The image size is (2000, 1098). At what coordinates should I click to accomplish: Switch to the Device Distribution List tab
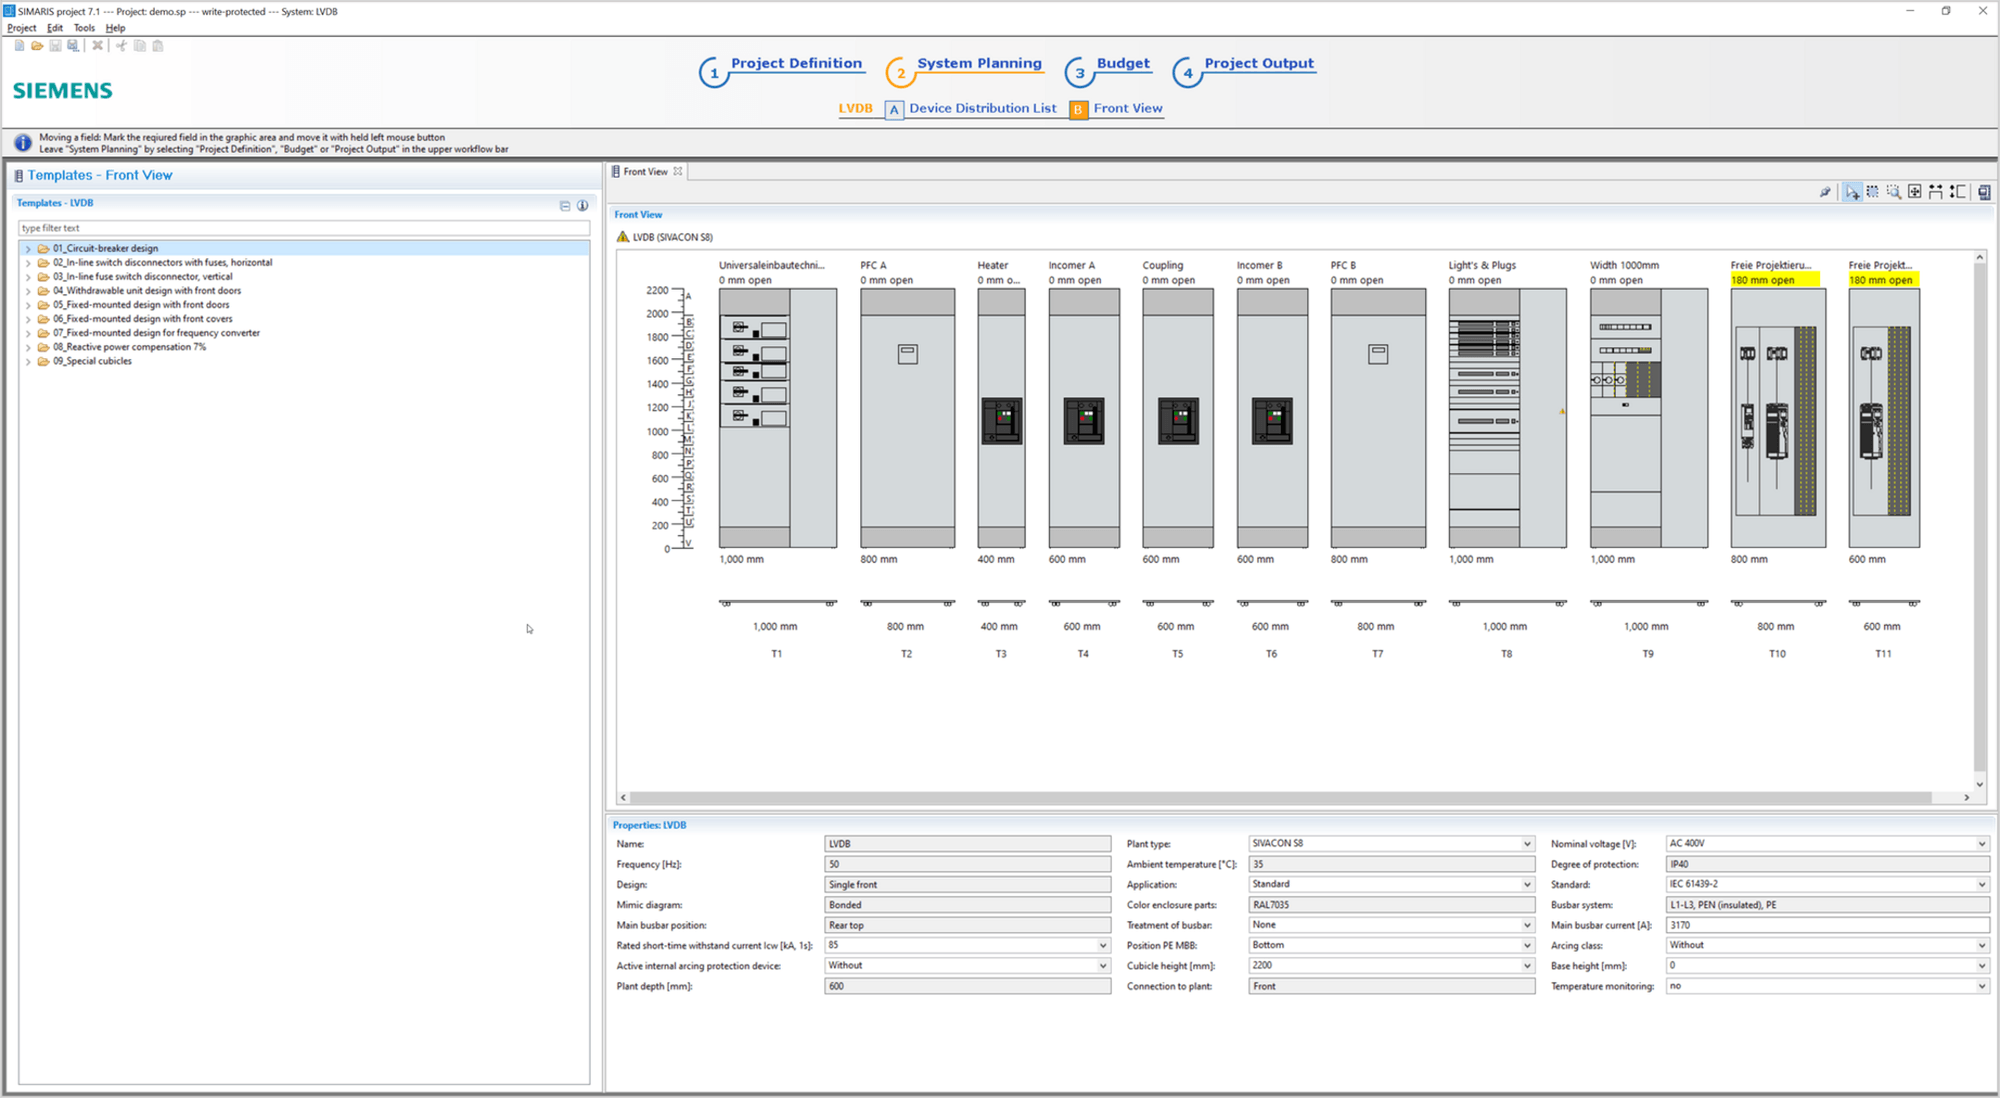coord(982,108)
